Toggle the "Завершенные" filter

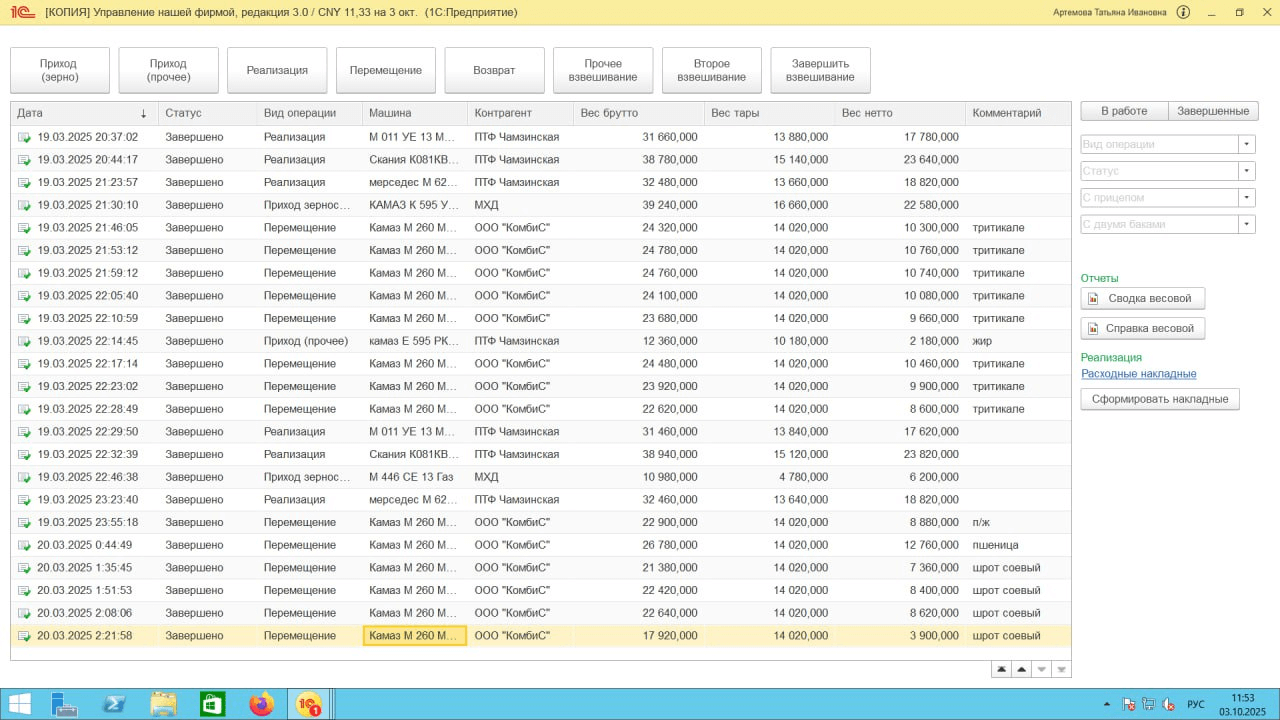point(1213,111)
